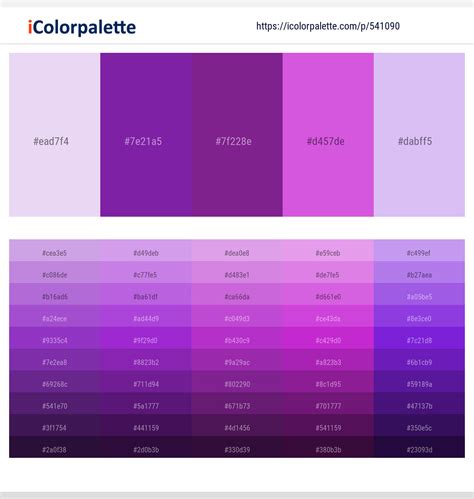Choose the #8823b2 shade cell

click(146, 360)
